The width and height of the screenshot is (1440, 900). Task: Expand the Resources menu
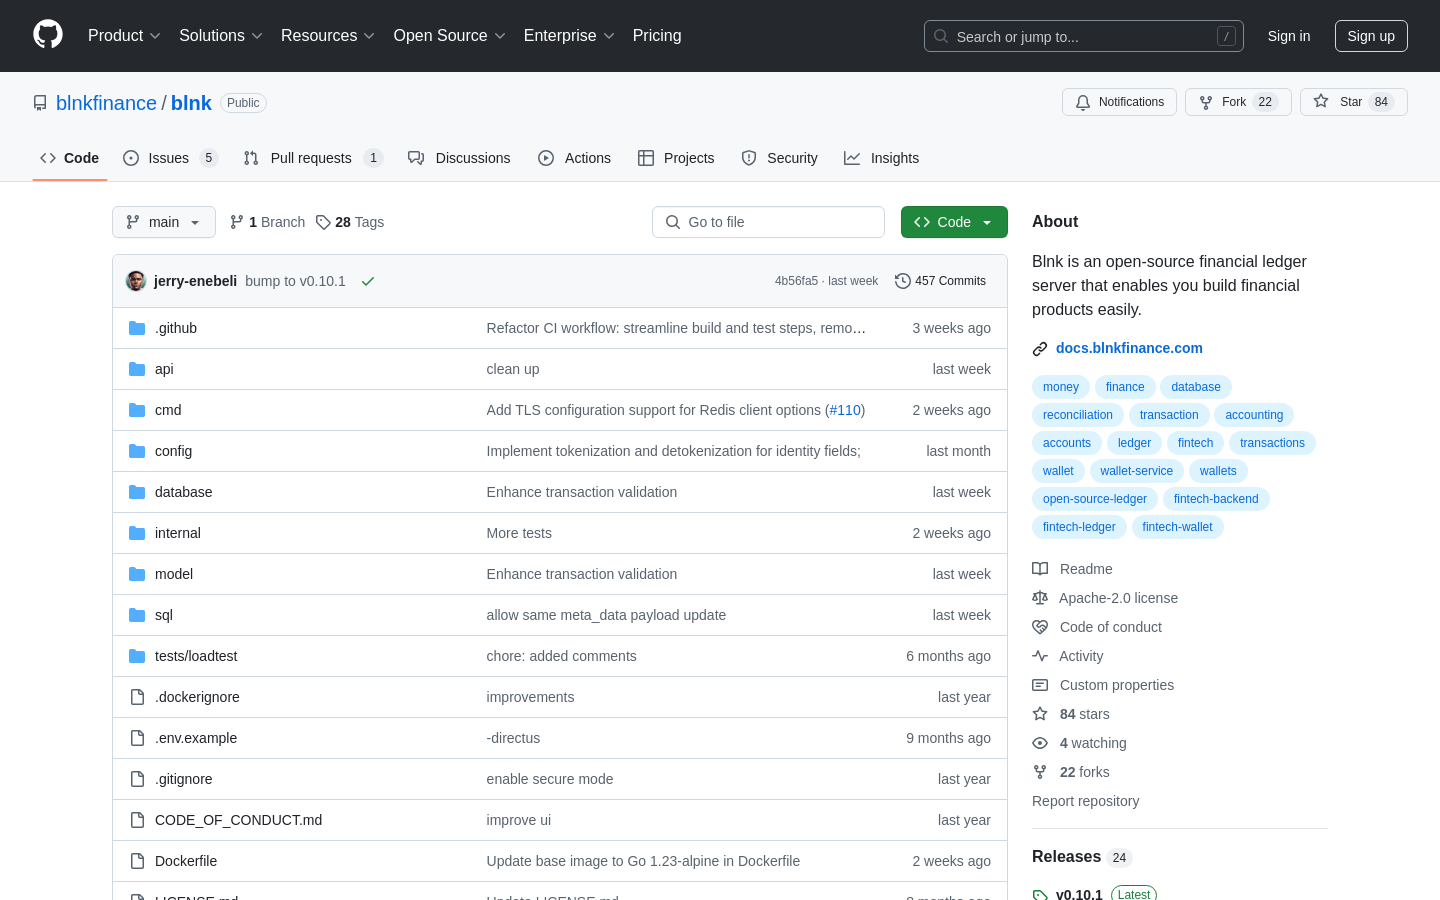pyautogui.click(x=328, y=36)
